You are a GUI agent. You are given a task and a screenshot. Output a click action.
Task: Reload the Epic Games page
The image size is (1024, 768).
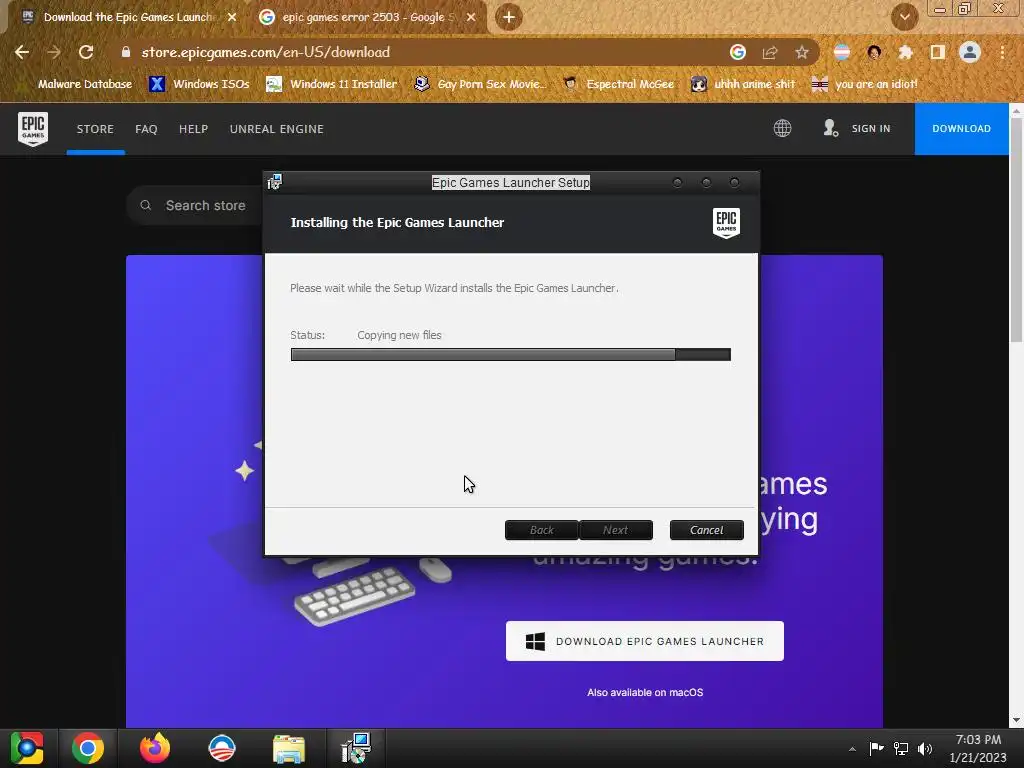[86, 52]
